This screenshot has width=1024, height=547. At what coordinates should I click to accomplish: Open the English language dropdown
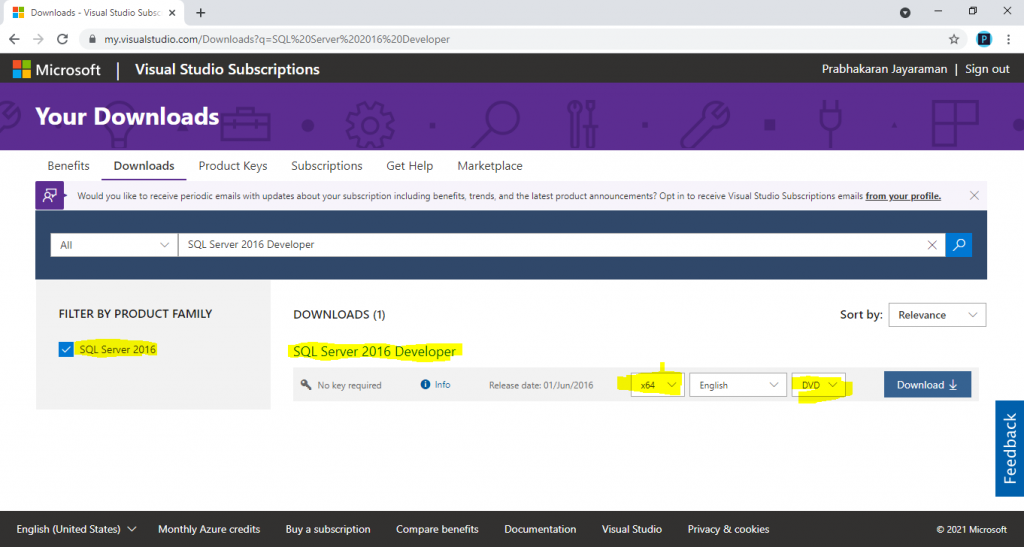click(x=738, y=385)
